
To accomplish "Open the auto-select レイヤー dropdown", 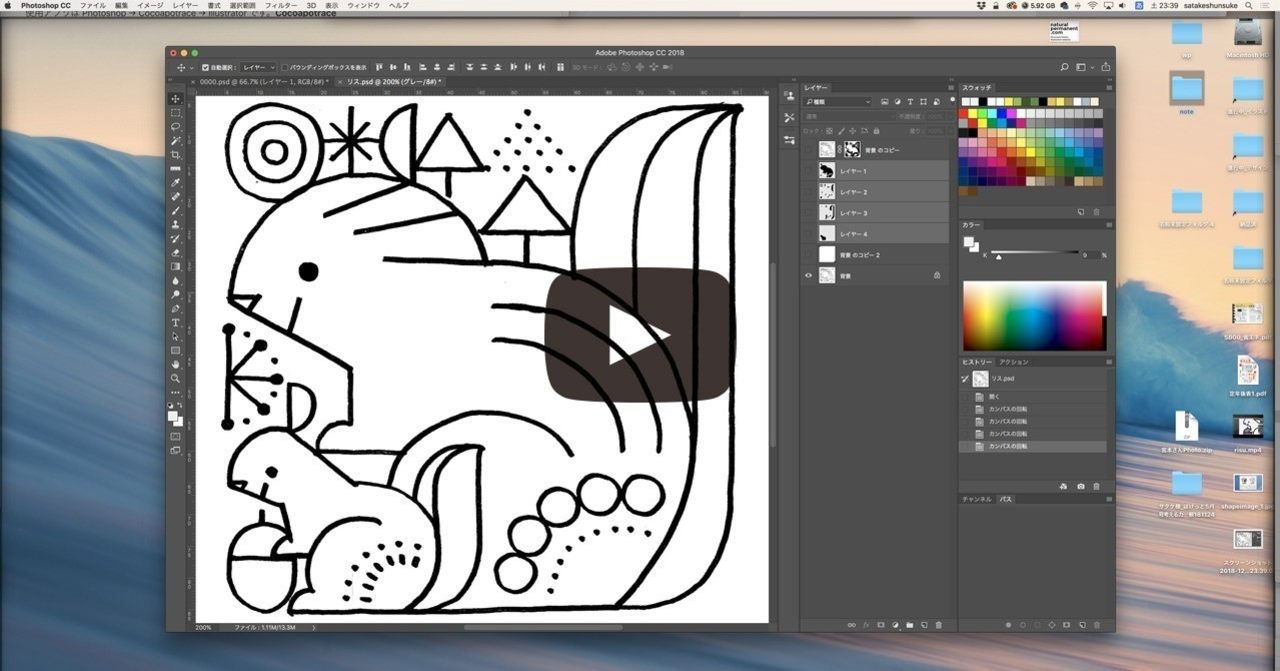I will pyautogui.click(x=258, y=67).
